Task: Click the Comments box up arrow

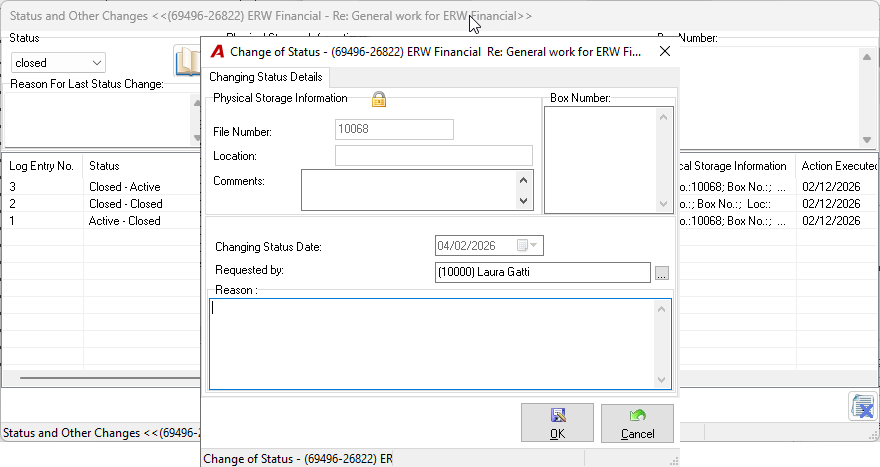Action: tap(523, 180)
